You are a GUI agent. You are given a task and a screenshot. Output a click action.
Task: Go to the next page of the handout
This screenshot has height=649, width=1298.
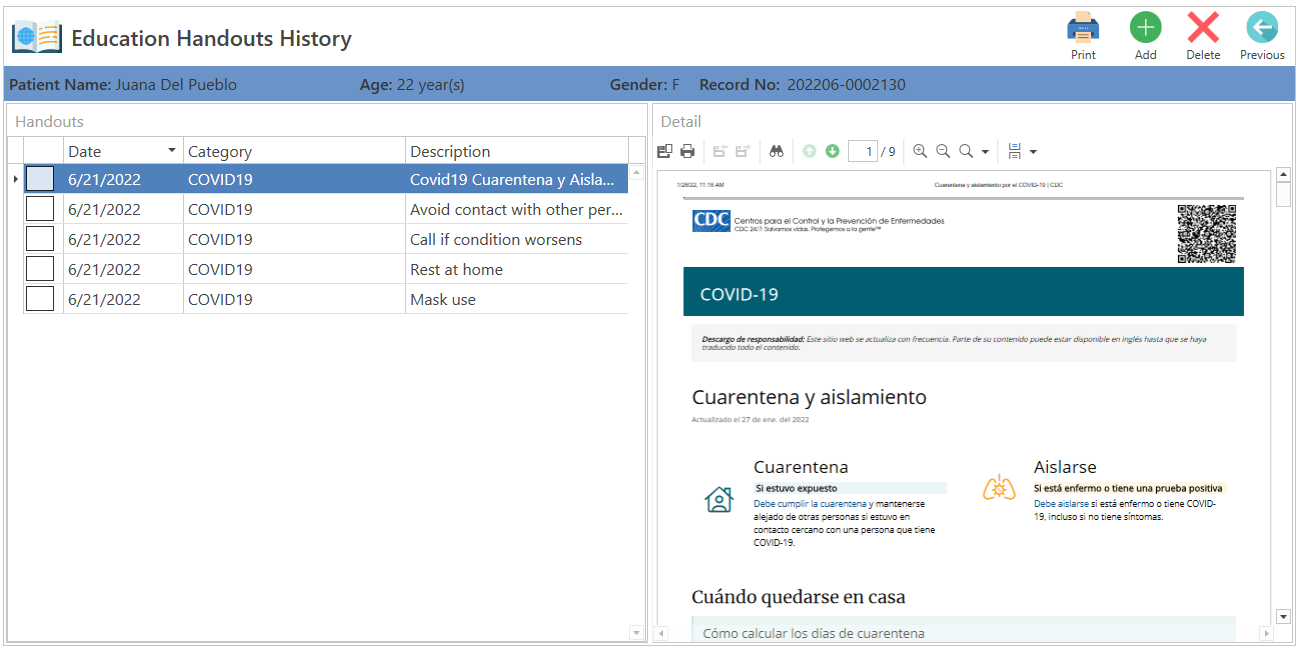pyautogui.click(x=831, y=150)
